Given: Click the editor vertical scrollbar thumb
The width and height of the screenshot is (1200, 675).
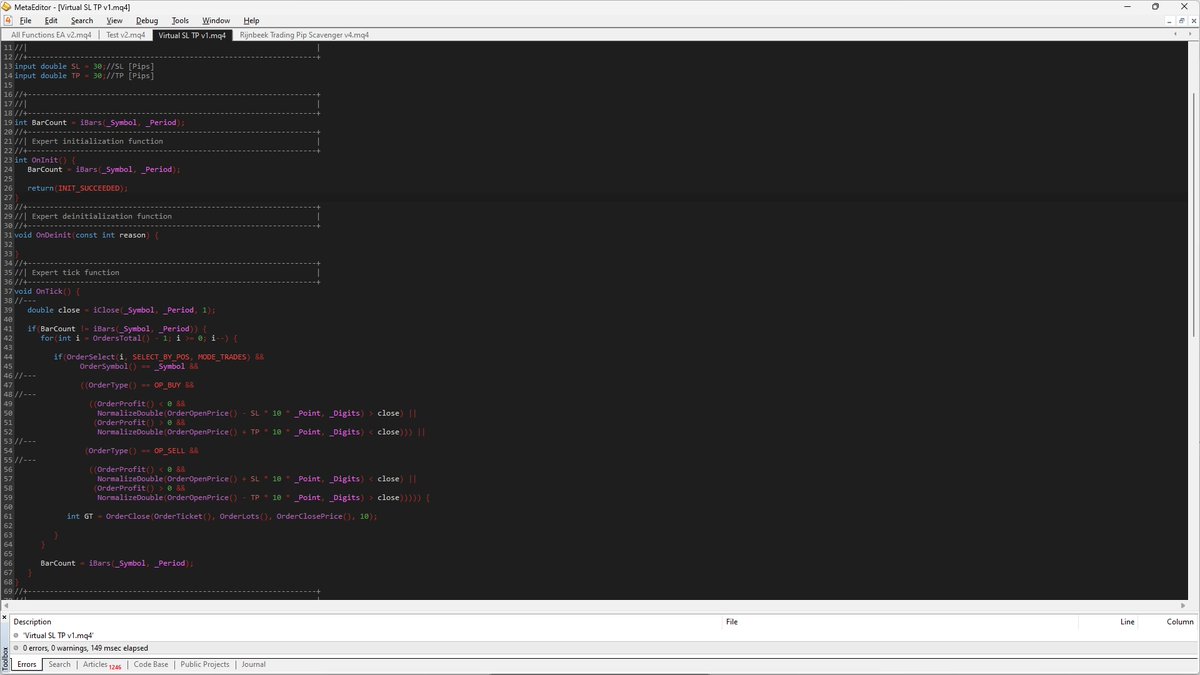Looking at the screenshot, I should point(1195,213).
